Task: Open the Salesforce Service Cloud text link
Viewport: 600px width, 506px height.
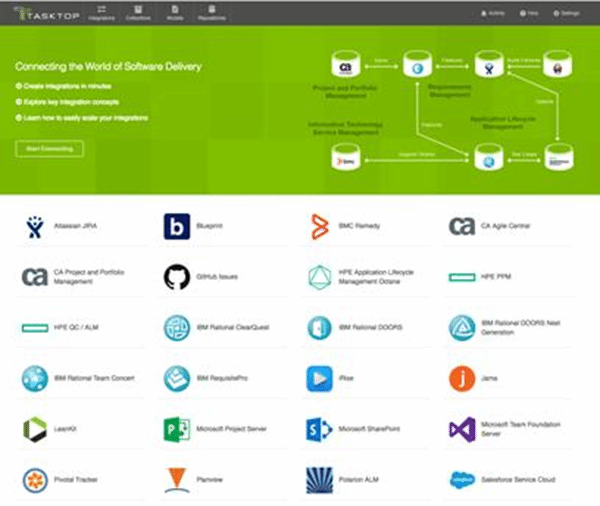Action: 518,480
